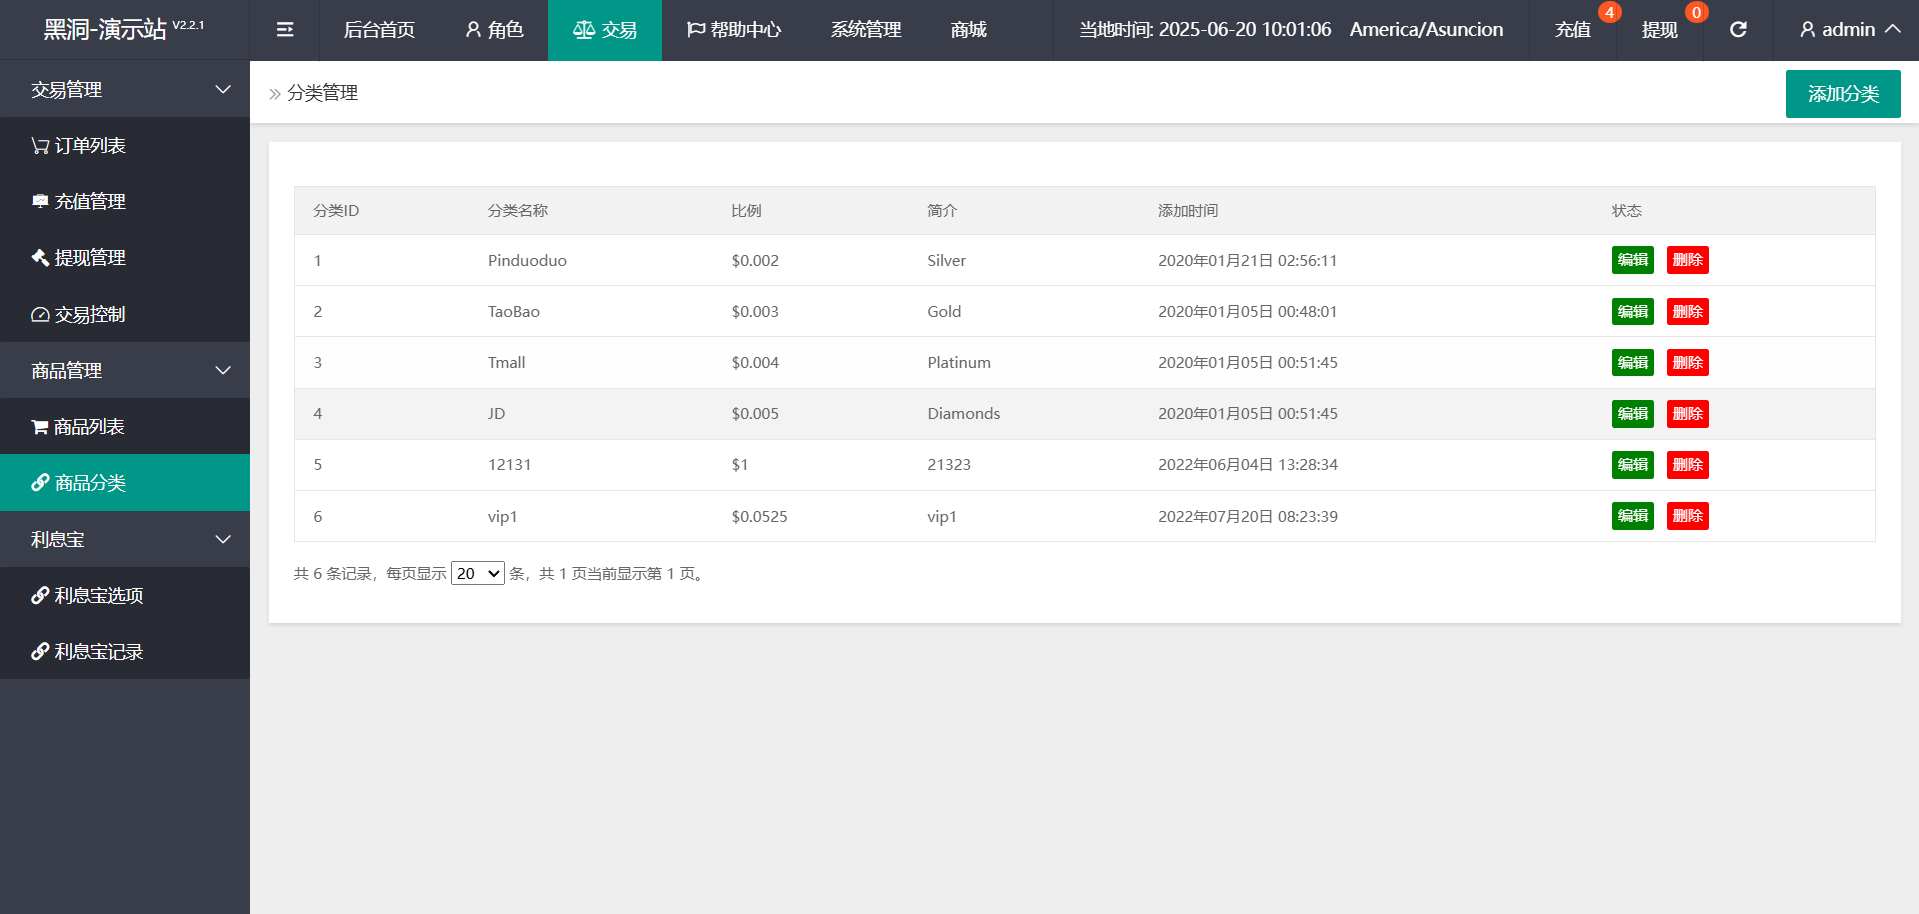This screenshot has width=1919, height=914.
Task: Open 交易控制 in the sidebar
Action: [x=125, y=315]
